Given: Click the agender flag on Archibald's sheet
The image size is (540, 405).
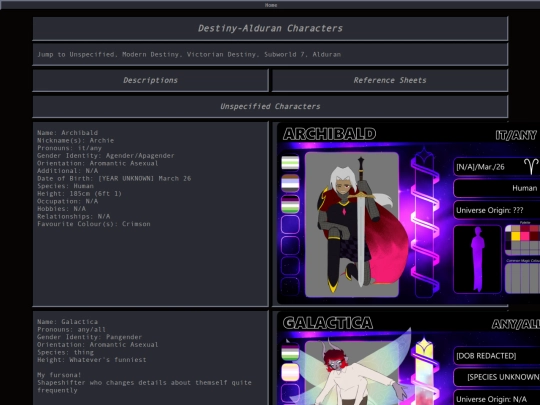Looking at the screenshot, I should tap(290, 163).
